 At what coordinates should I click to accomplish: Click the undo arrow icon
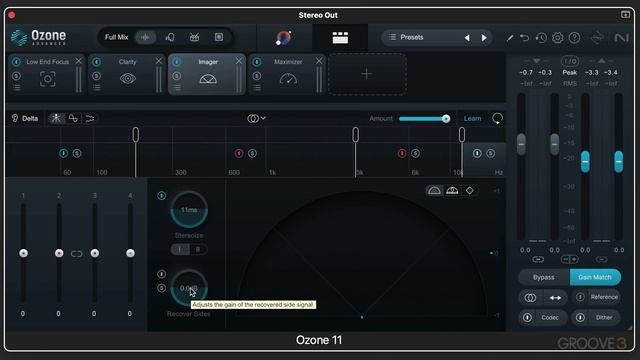pos(524,38)
